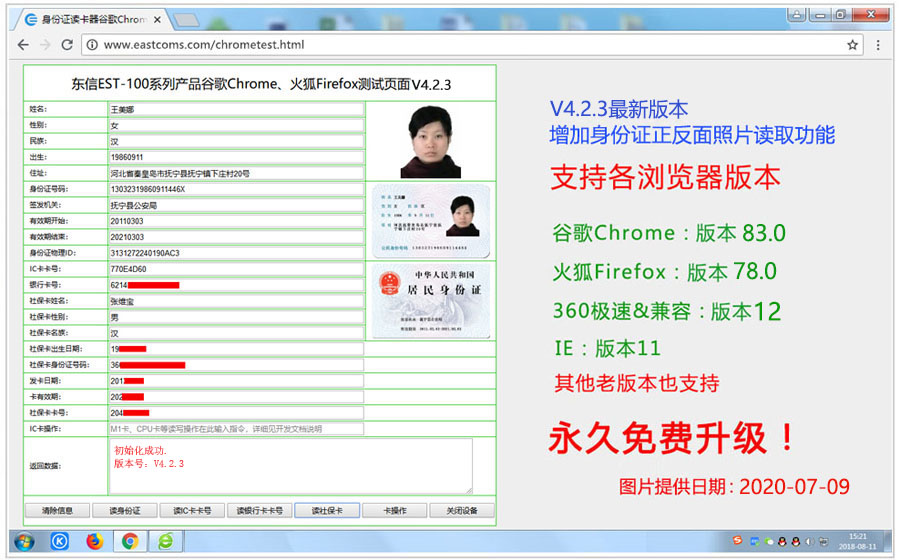Switch to Chrome in the taskbar
The height and width of the screenshot is (560, 900).
point(130,541)
